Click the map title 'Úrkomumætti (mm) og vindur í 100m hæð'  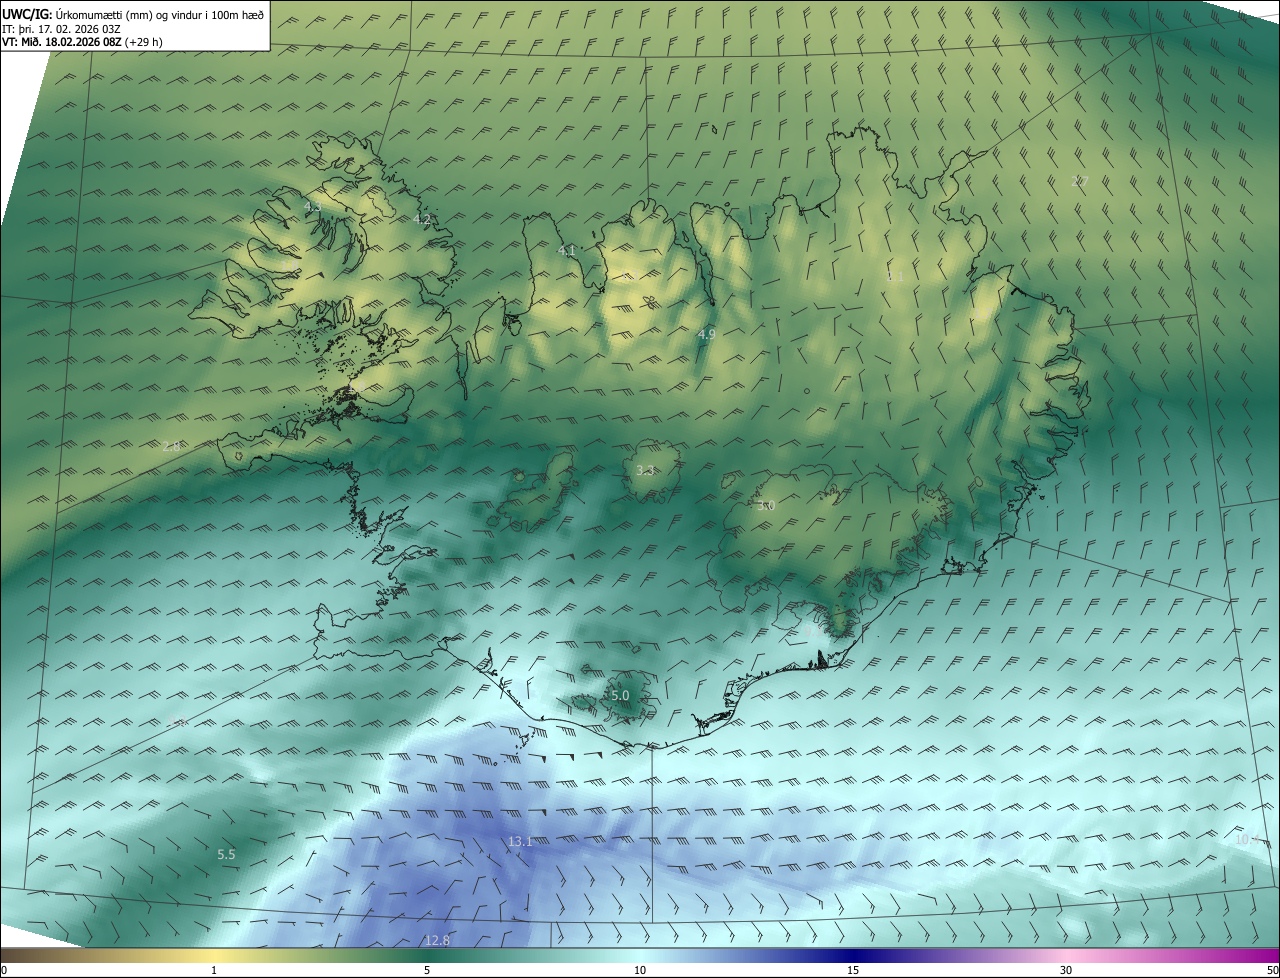pos(159,14)
